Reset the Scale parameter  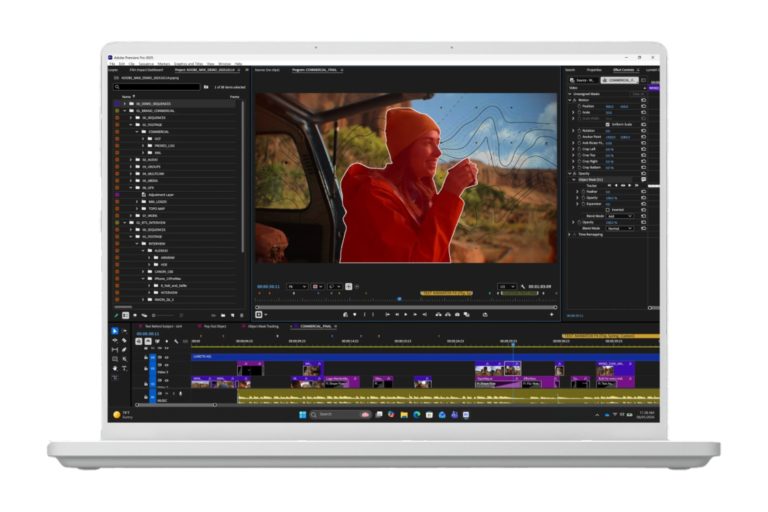644,113
